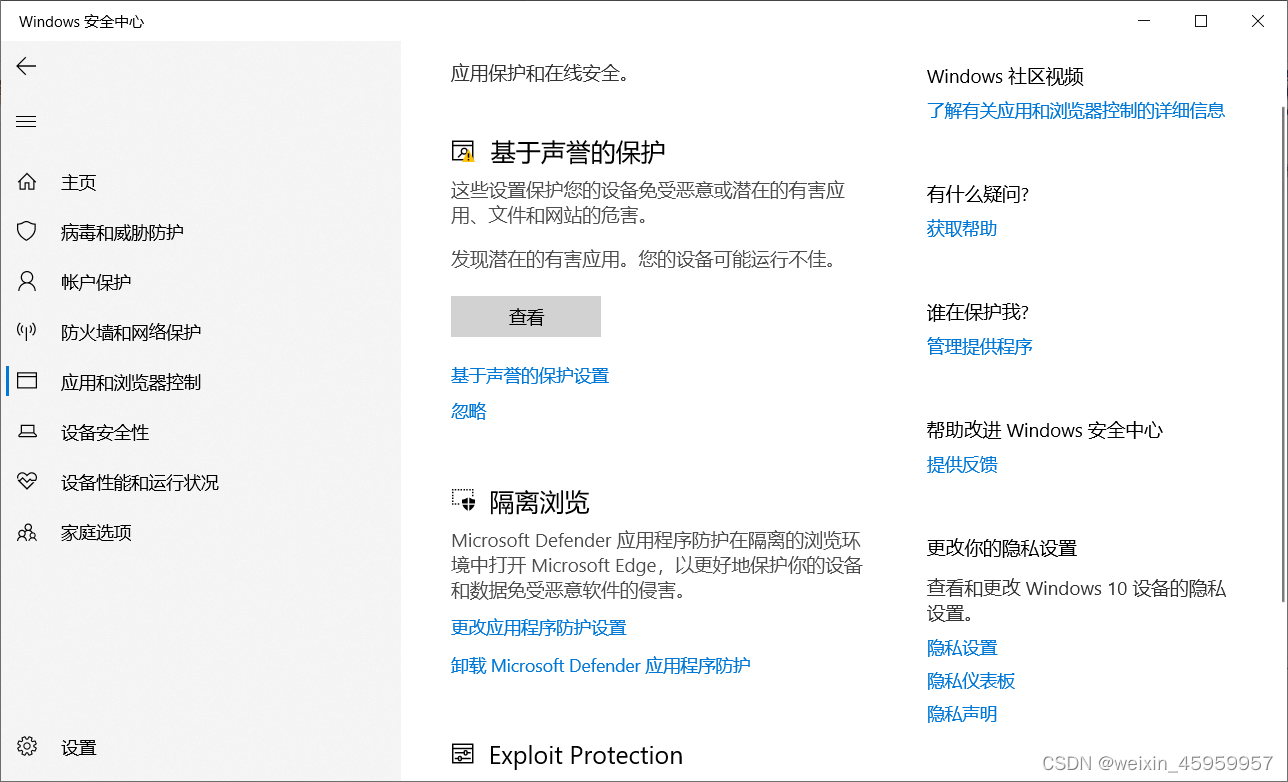Click the 隔离浏览 heading

pyautogui.click(x=539, y=502)
